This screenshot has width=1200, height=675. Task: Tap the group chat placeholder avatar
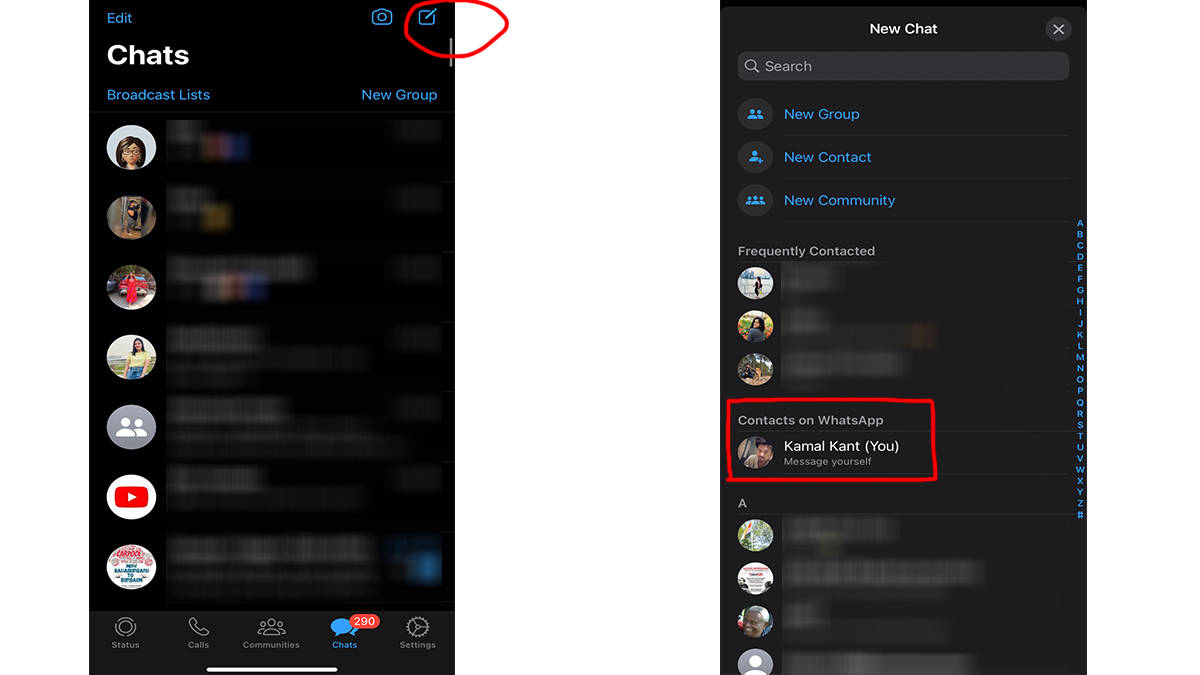(x=131, y=427)
